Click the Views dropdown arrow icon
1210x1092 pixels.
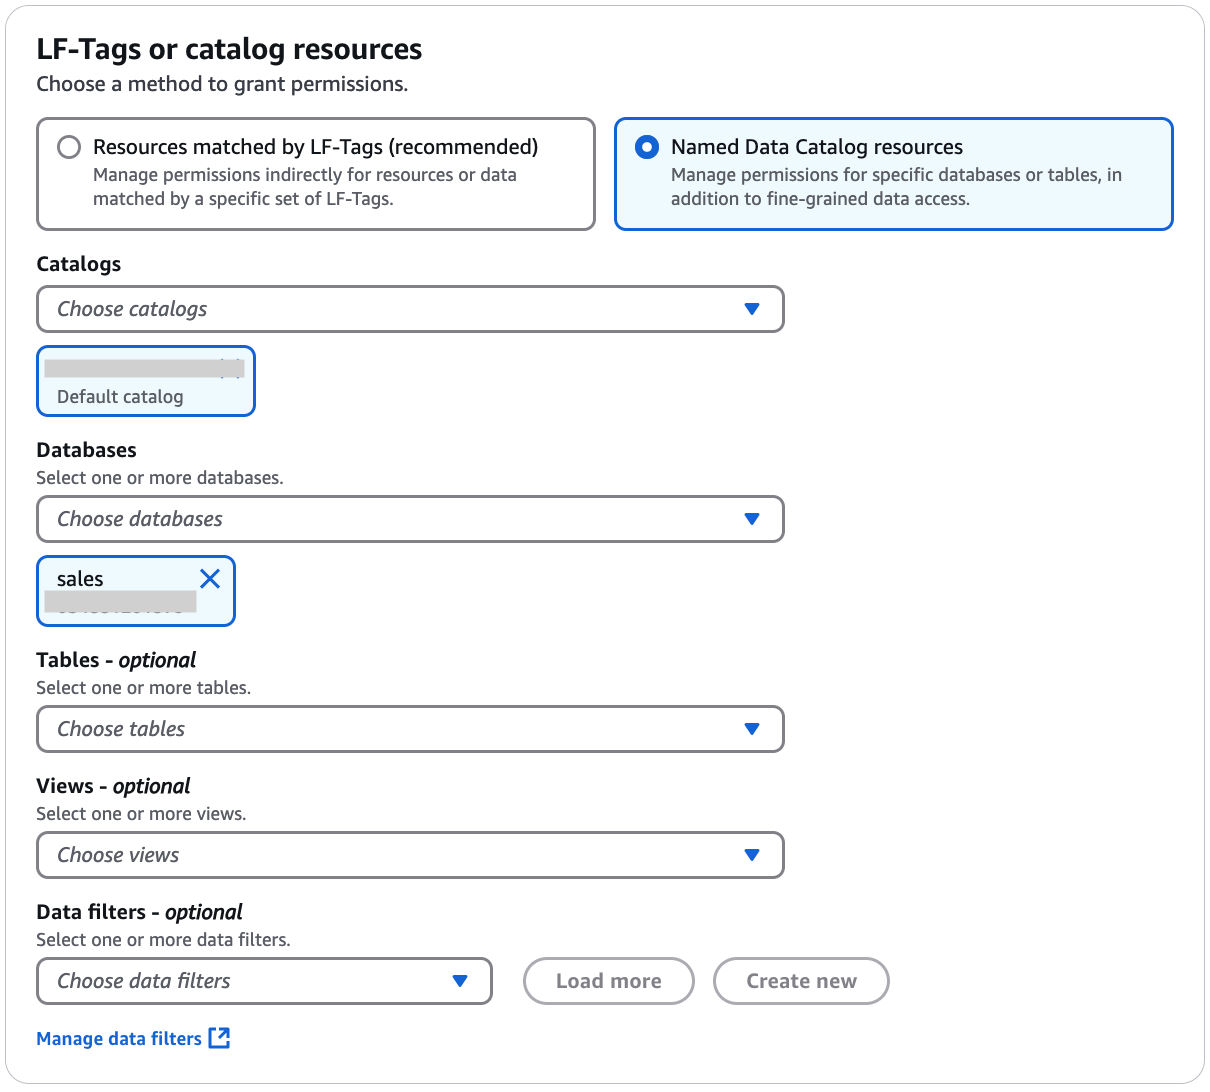click(752, 855)
